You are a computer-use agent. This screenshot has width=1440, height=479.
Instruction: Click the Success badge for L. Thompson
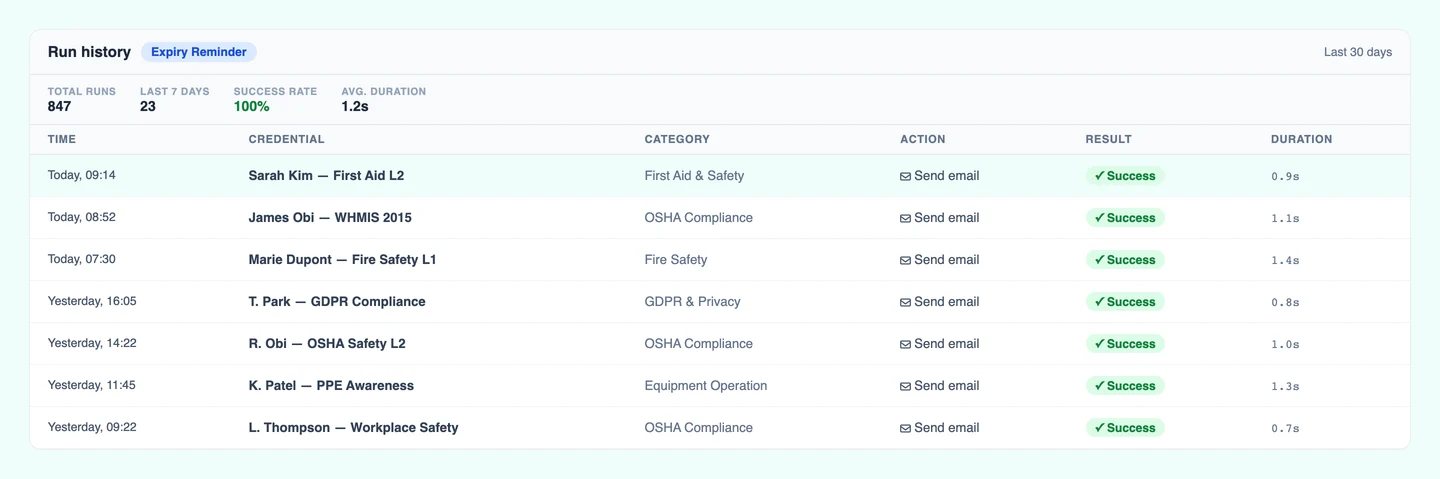click(x=1125, y=428)
